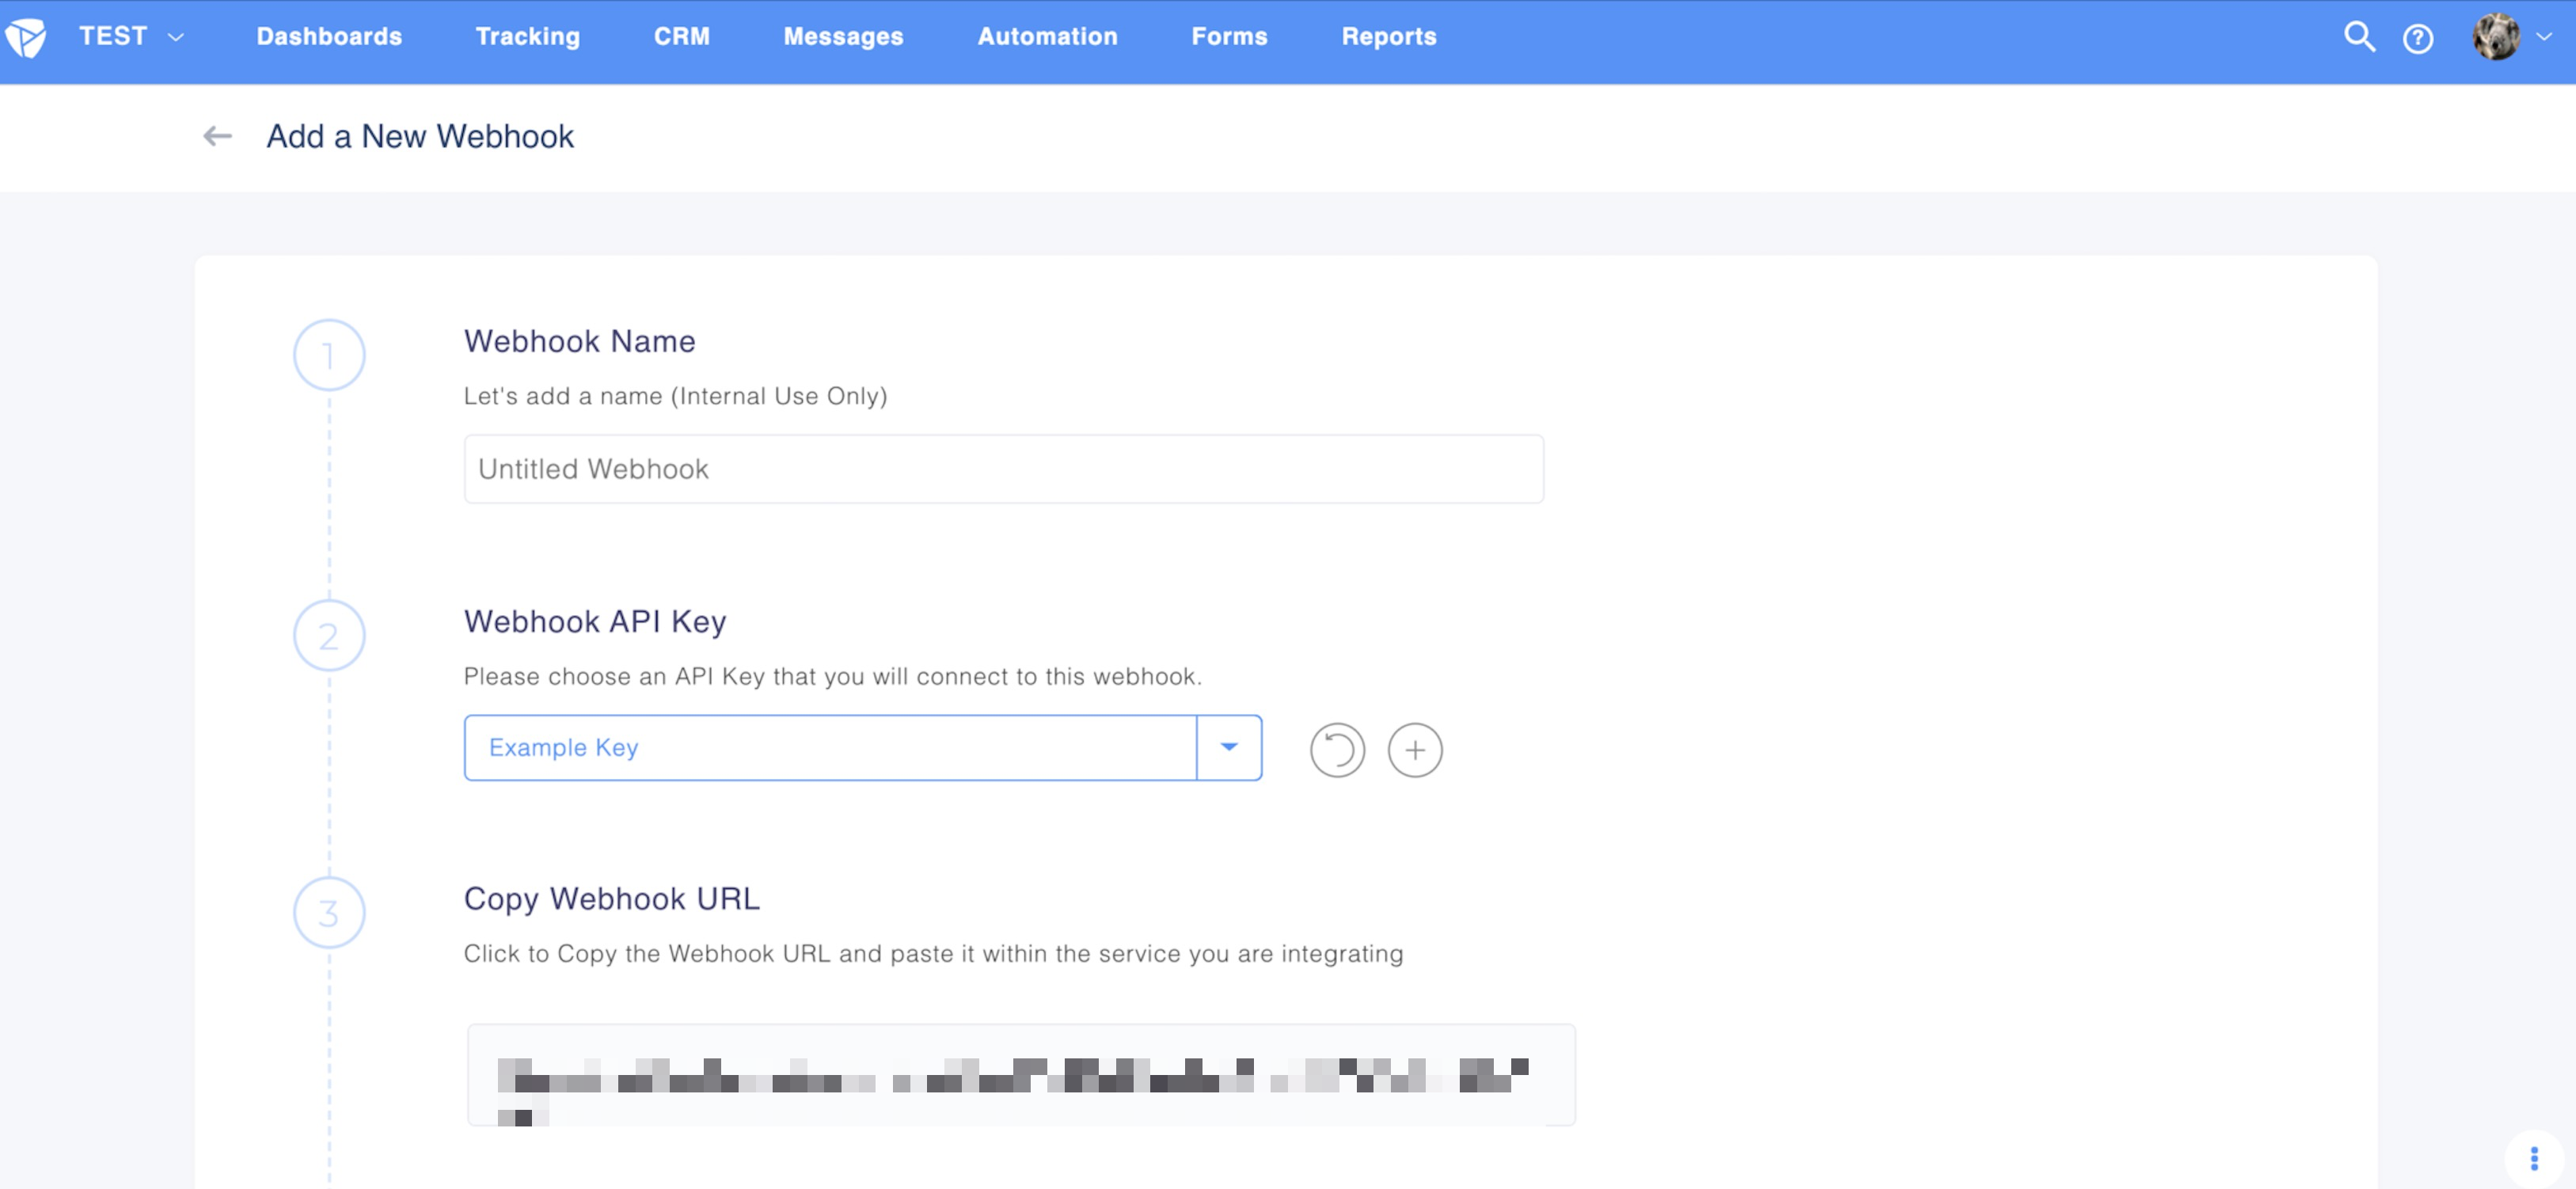Viewport: 2576px width, 1189px height.
Task: Open the CRM menu
Action: (x=681, y=37)
